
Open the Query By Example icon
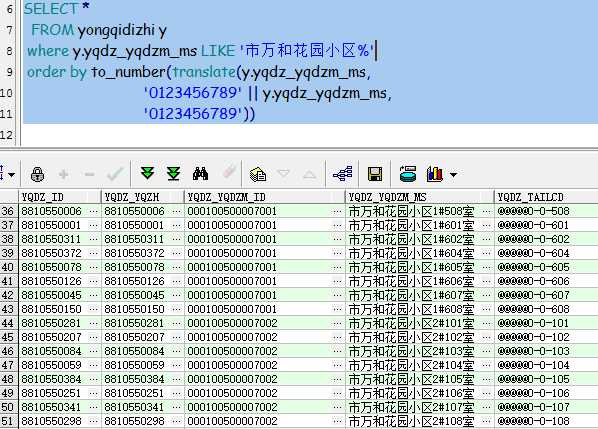(x=258, y=175)
